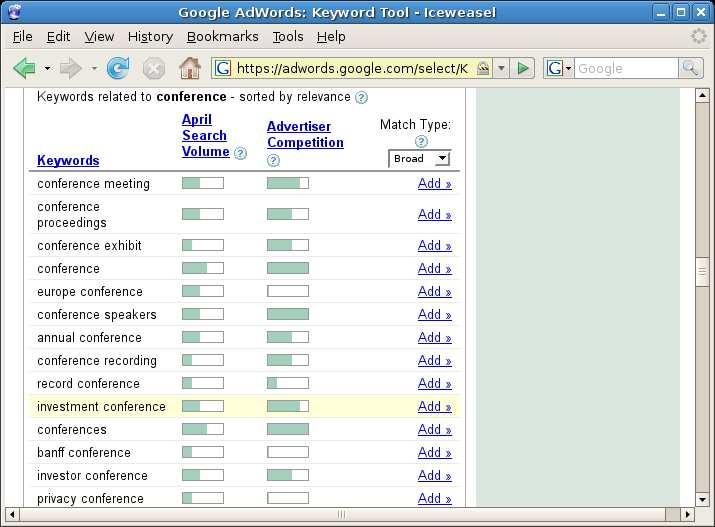Click Add for the conference row
715x527 pixels.
(x=435, y=268)
